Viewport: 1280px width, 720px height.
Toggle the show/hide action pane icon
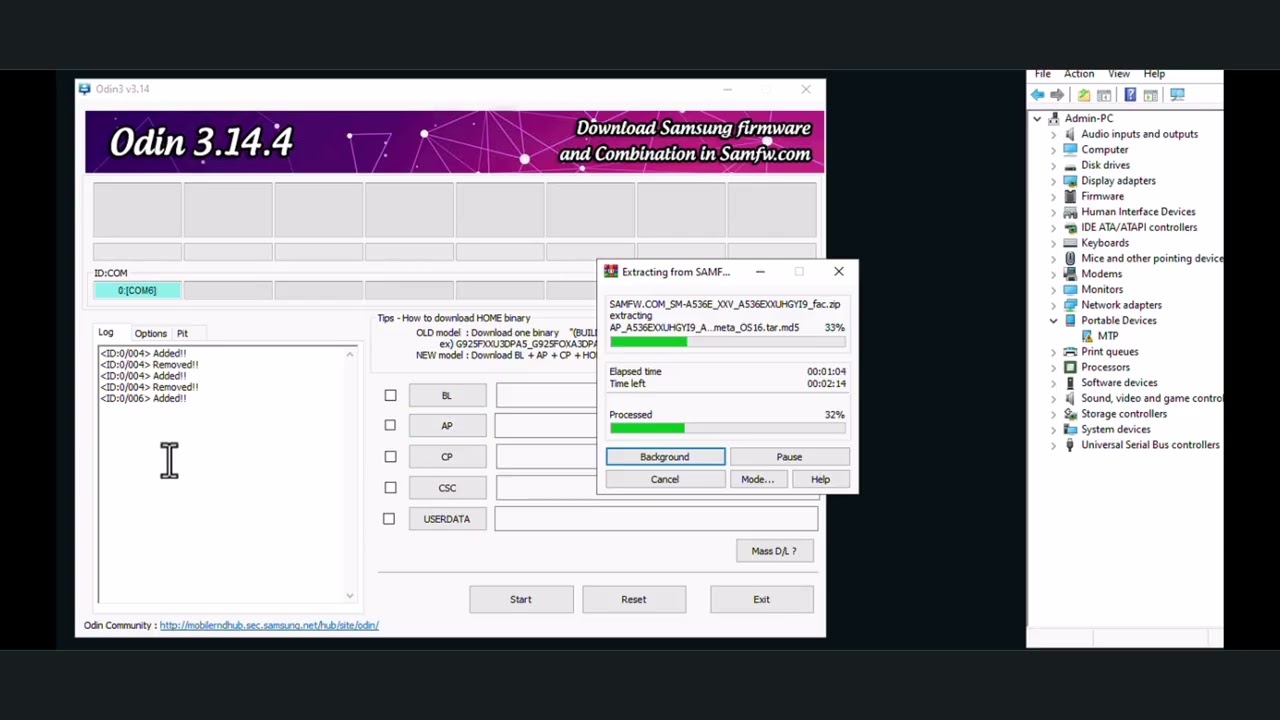click(1151, 95)
